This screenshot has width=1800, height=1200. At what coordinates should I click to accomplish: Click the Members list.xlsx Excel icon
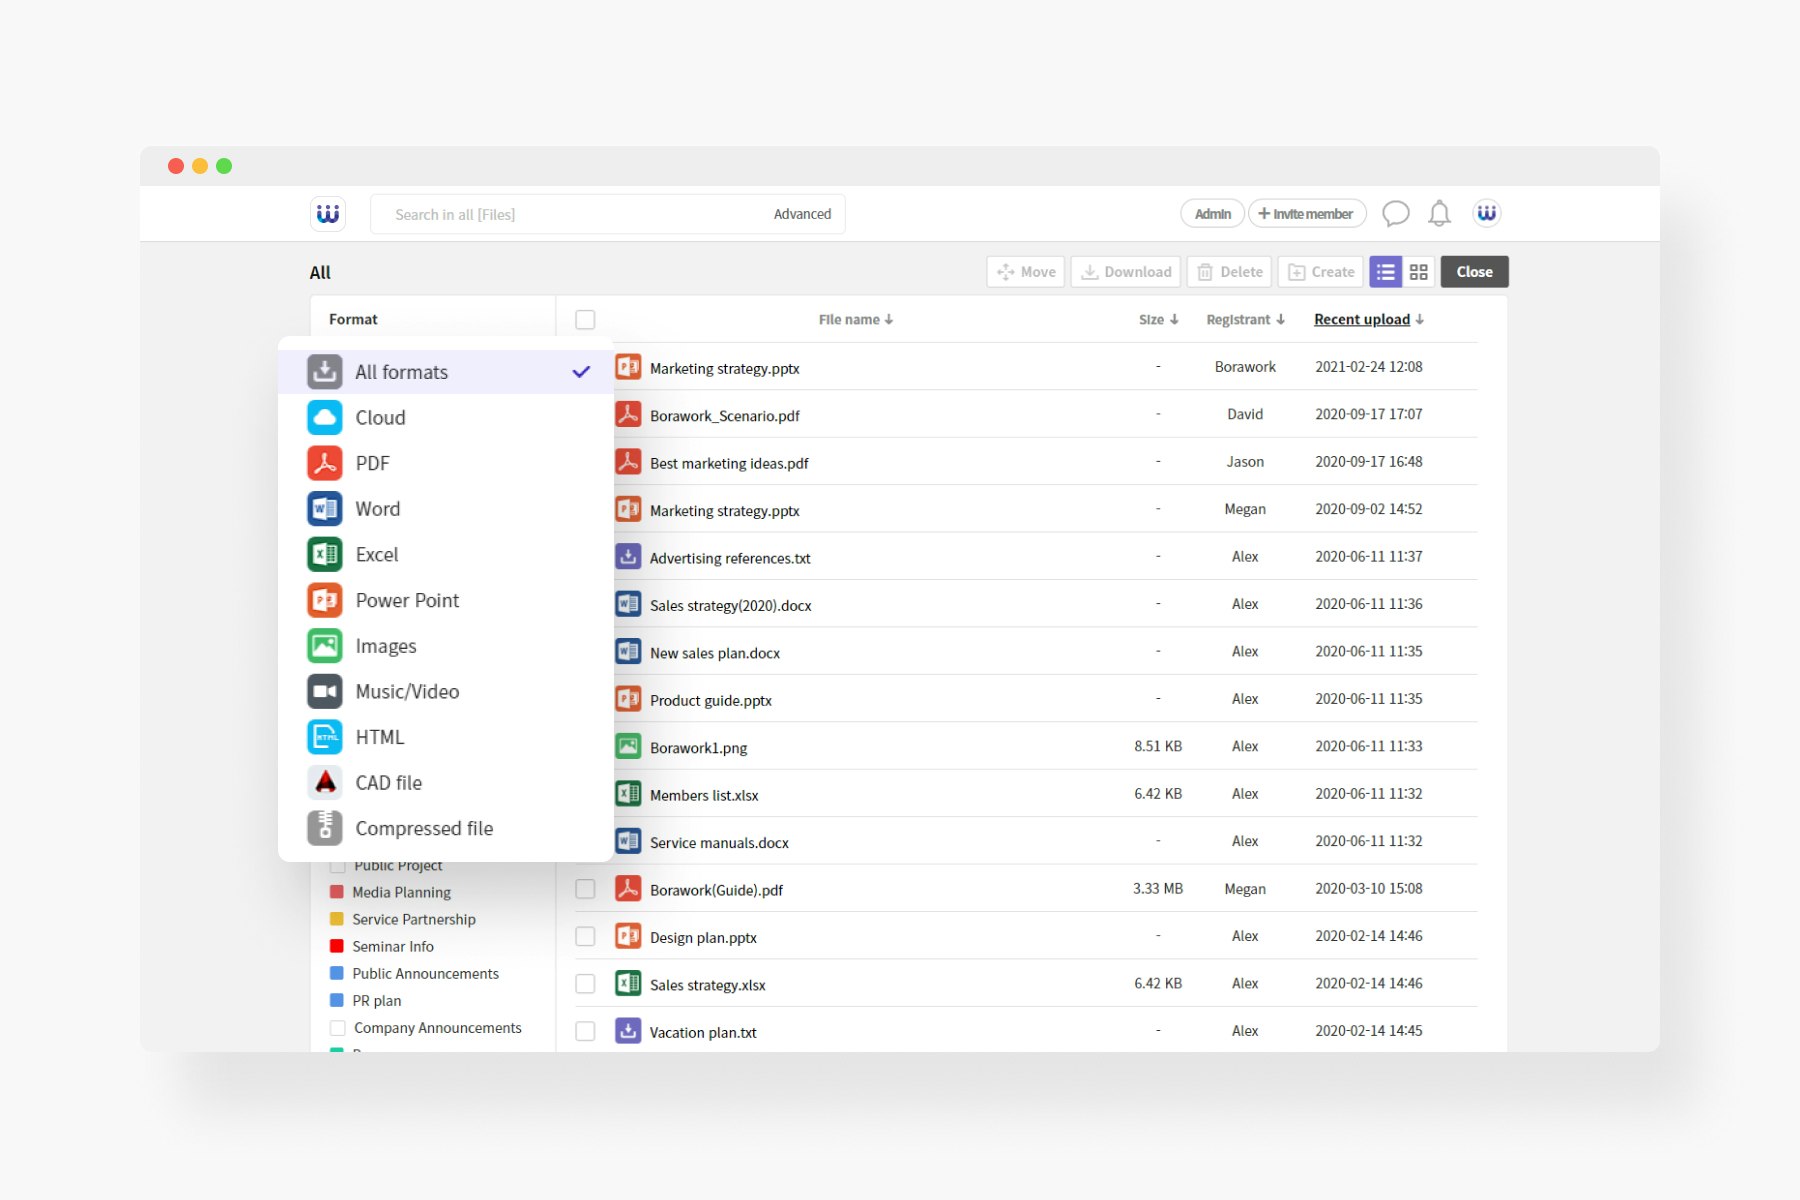pos(628,794)
